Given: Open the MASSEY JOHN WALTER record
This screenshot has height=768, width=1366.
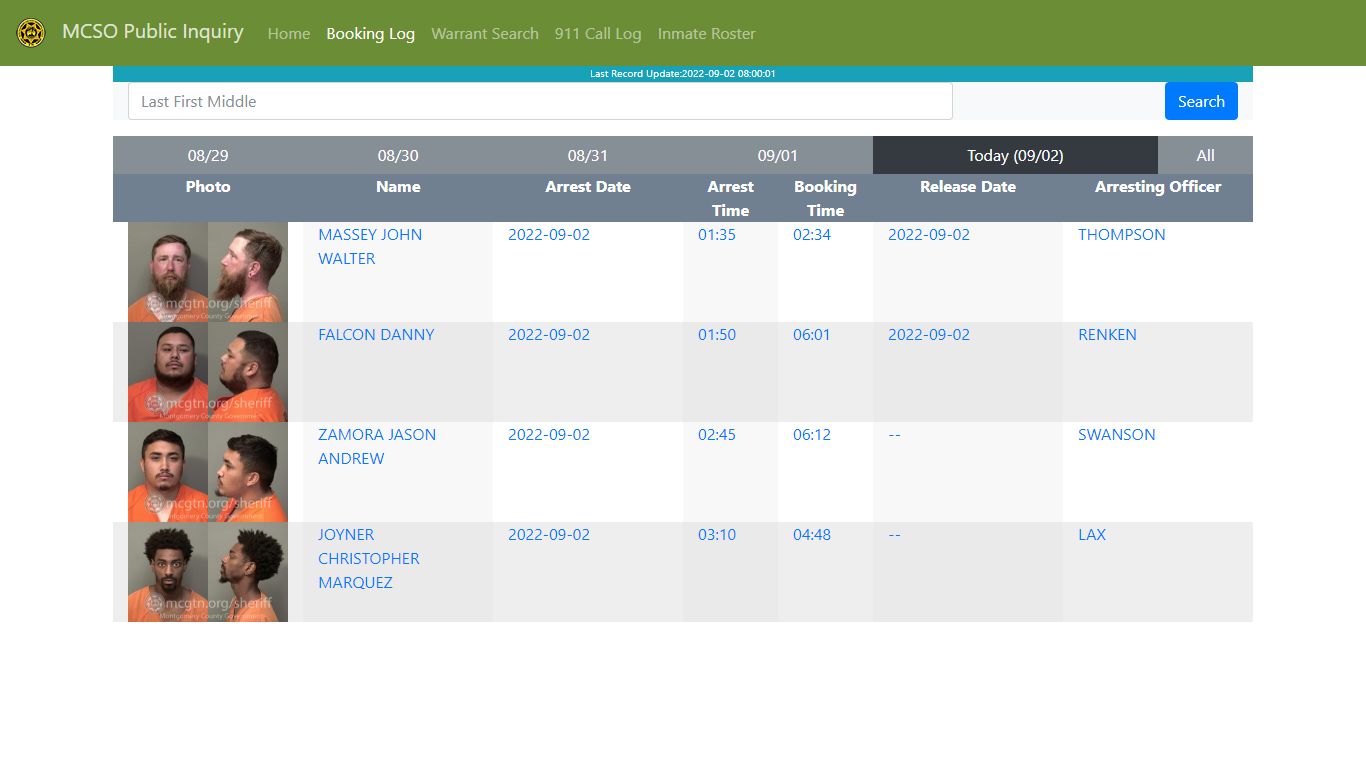Looking at the screenshot, I should point(370,246).
